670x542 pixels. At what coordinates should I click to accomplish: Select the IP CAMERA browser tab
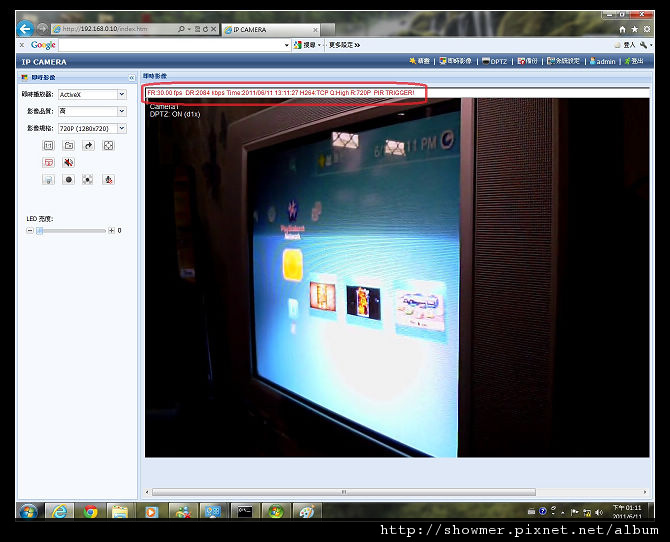pos(271,29)
